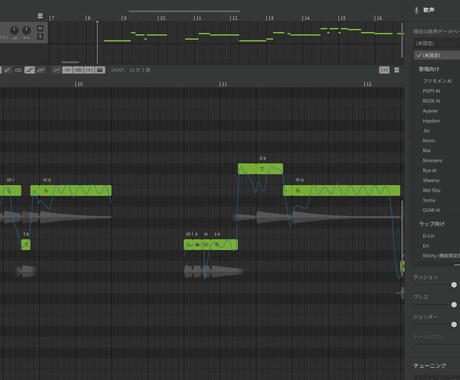The width and height of the screenshot is (460, 380).
Task: Click the ブレス slider handle
Action: [454, 305]
